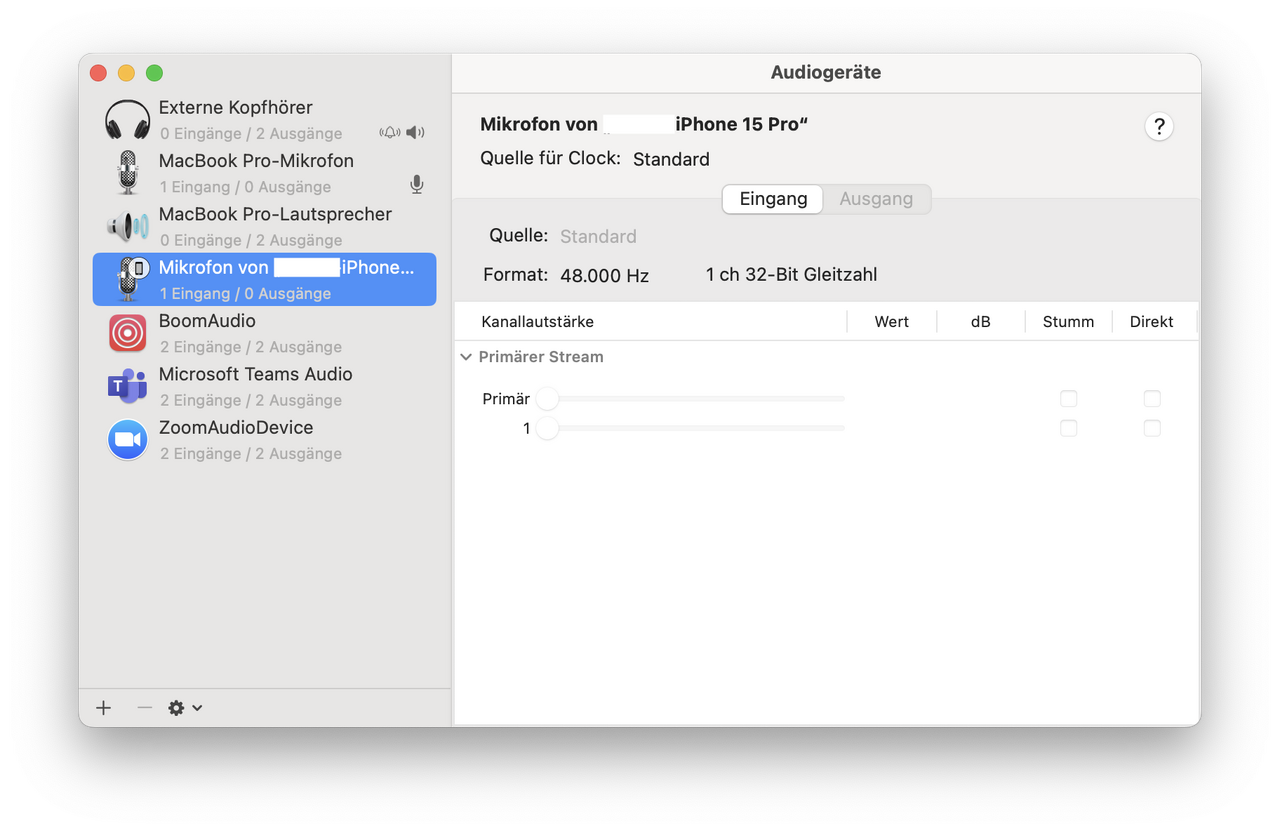The width and height of the screenshot is (1280, 831).
Task: Select Microsoft Teams Audio device name
Action: 256,374
